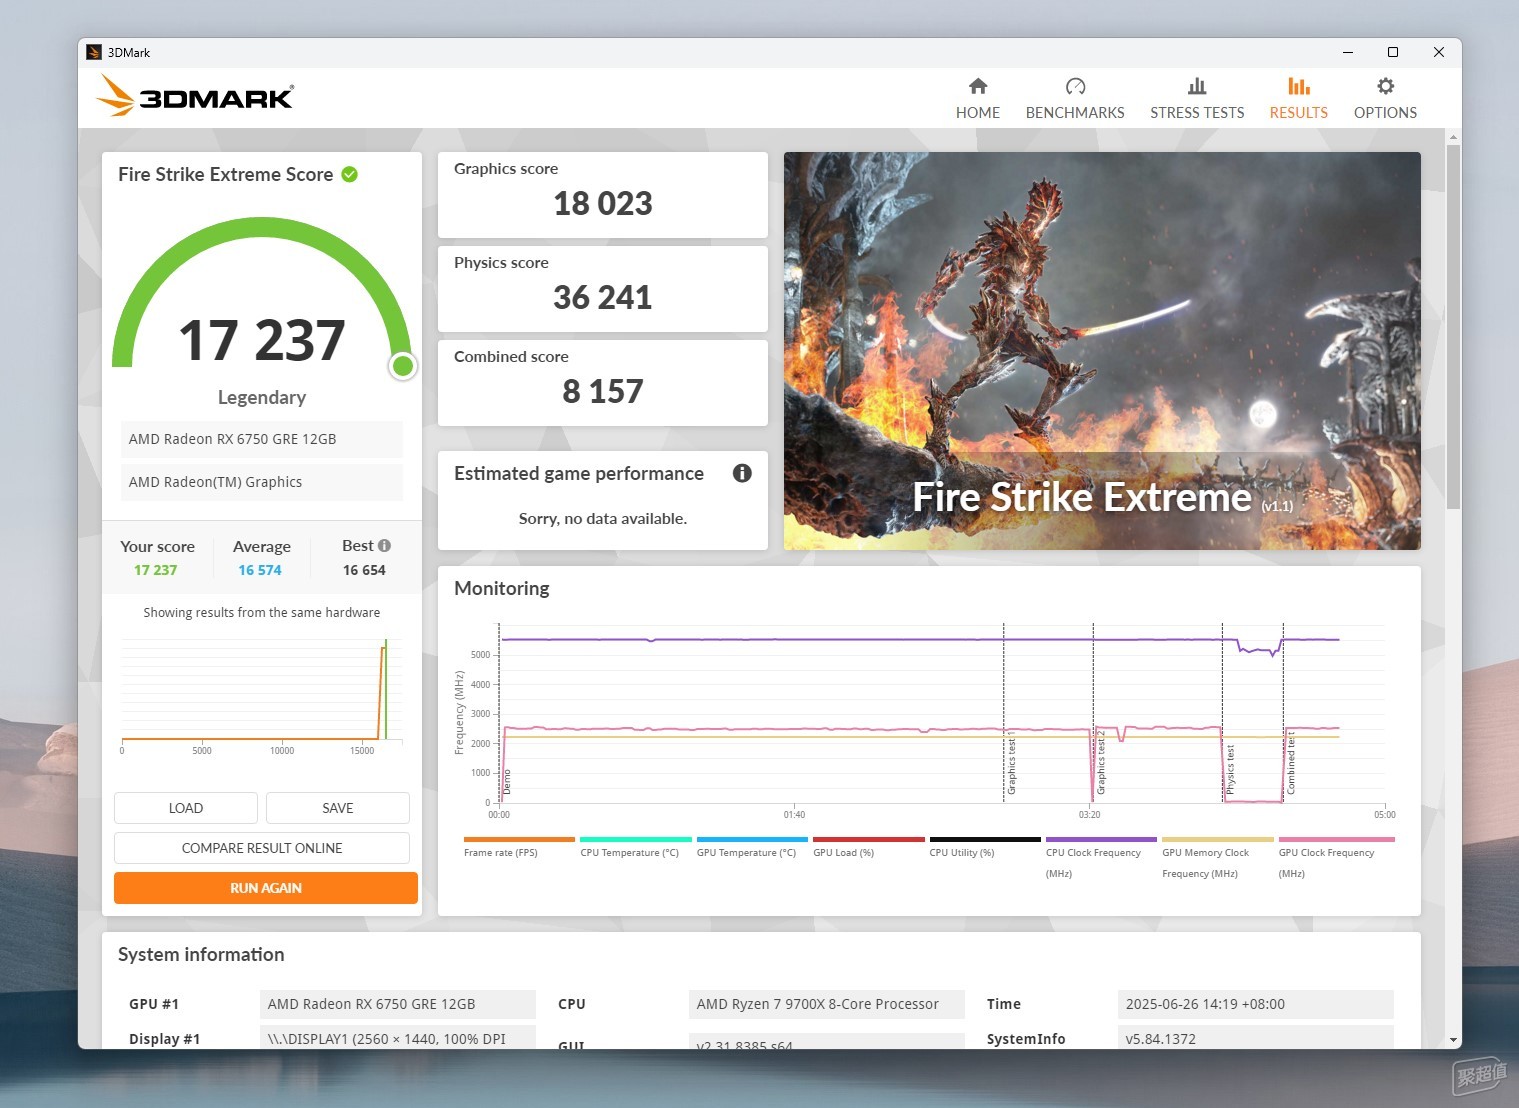Click the Physics test marker in monitoring chart
1519x1108 pixels.
[x=1230, y=770]
